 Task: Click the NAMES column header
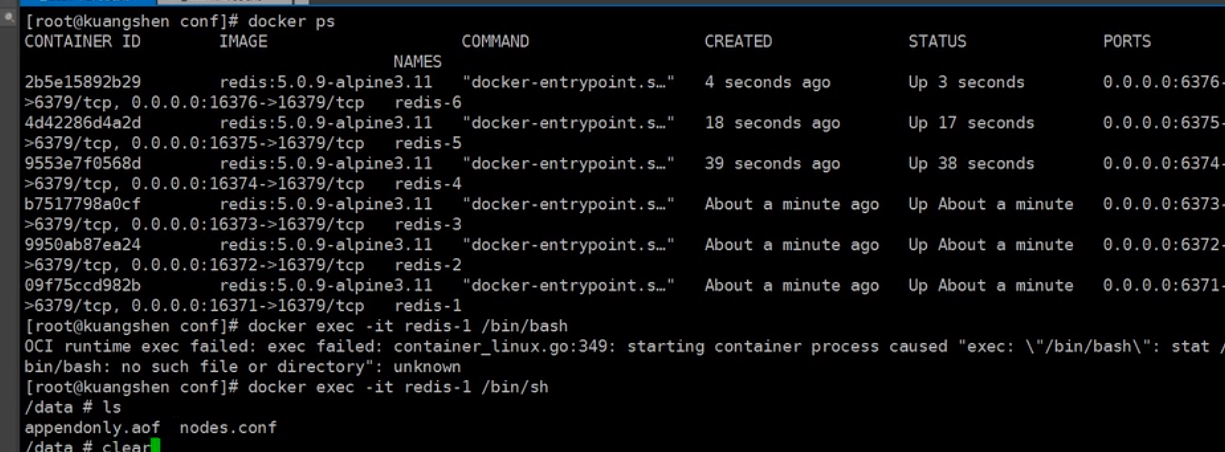click(x=418, y=62)
